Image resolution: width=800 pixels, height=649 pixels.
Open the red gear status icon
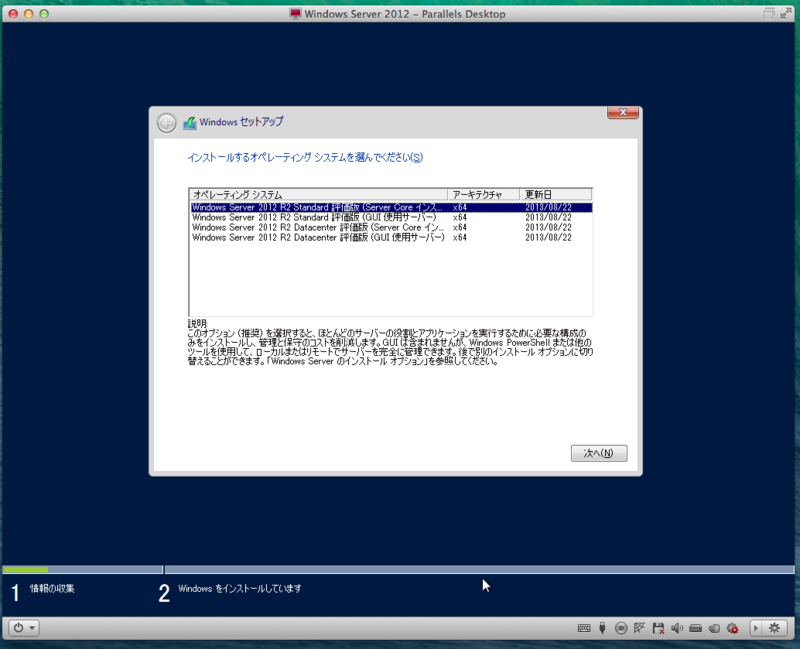(x=733, y=628)
